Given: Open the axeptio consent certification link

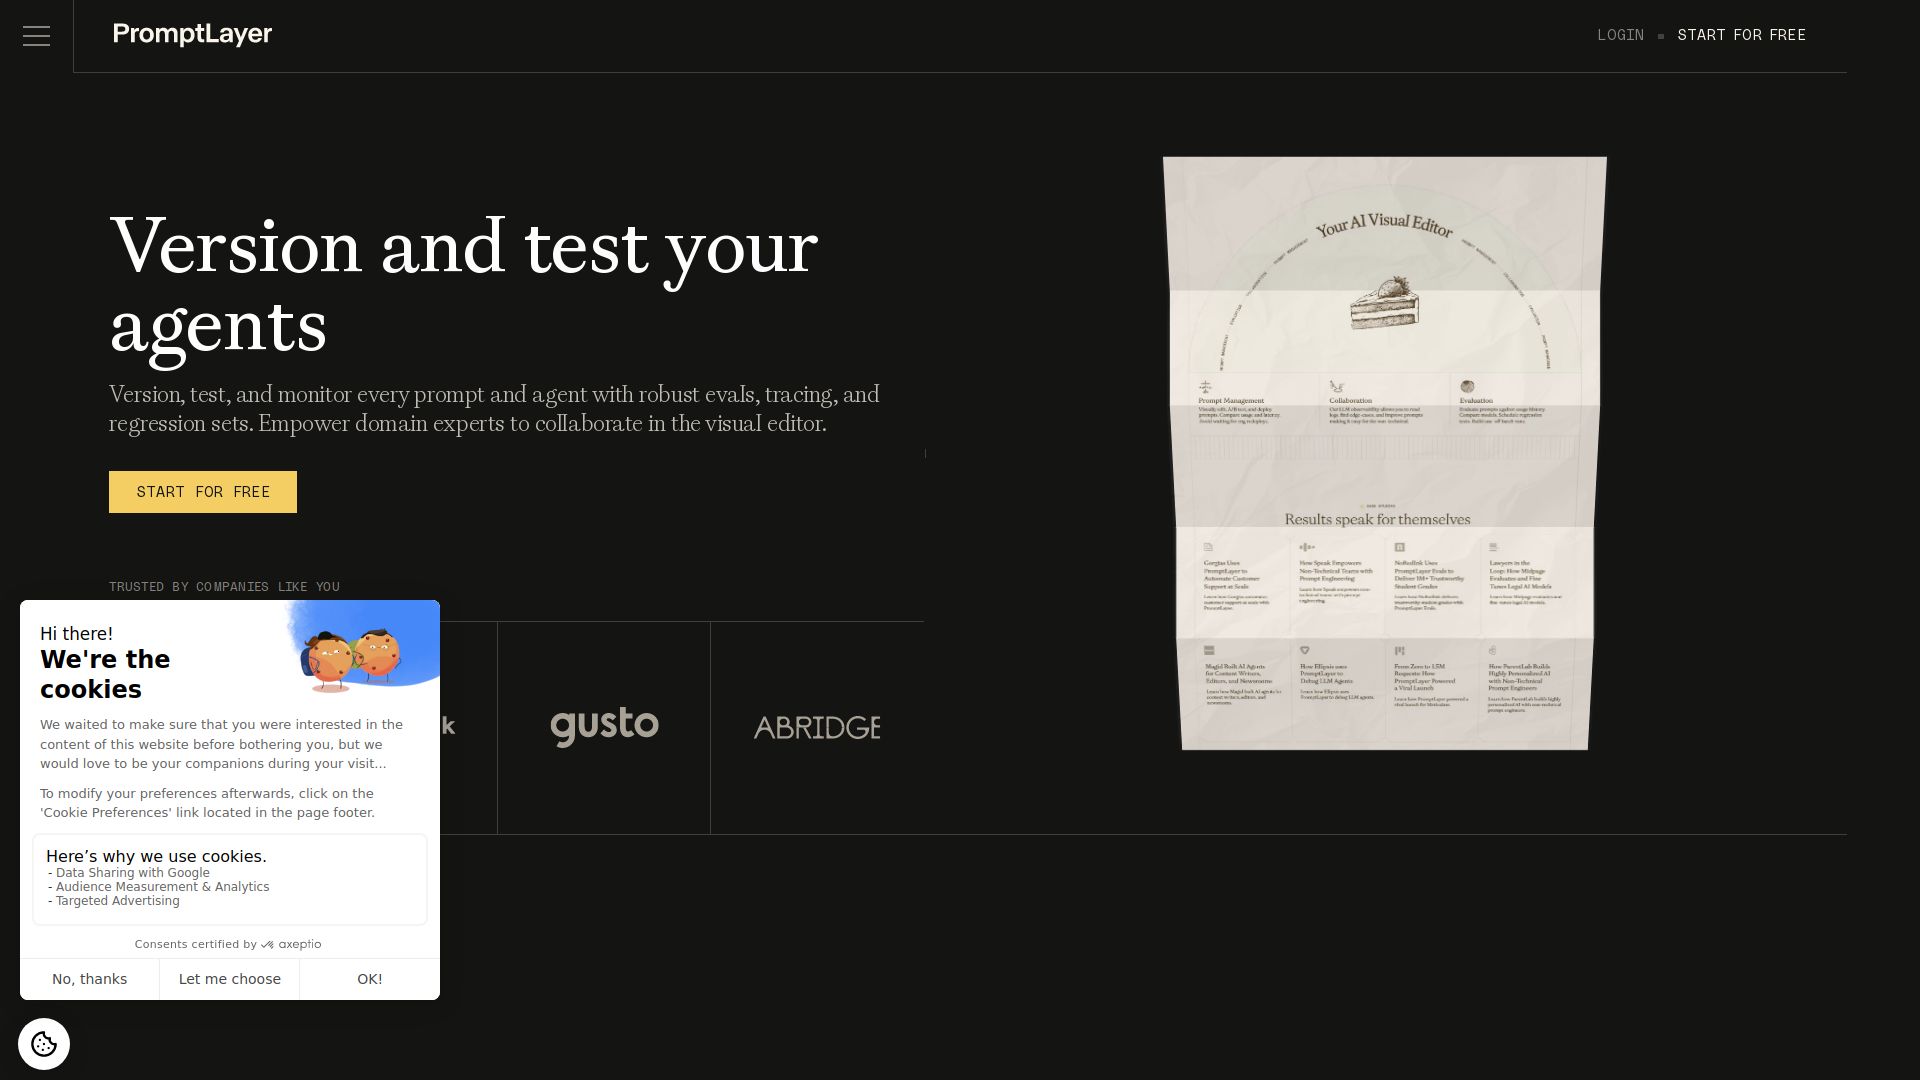Looking at the screenshot, I should pyautogui.click(x=292, y=944).
